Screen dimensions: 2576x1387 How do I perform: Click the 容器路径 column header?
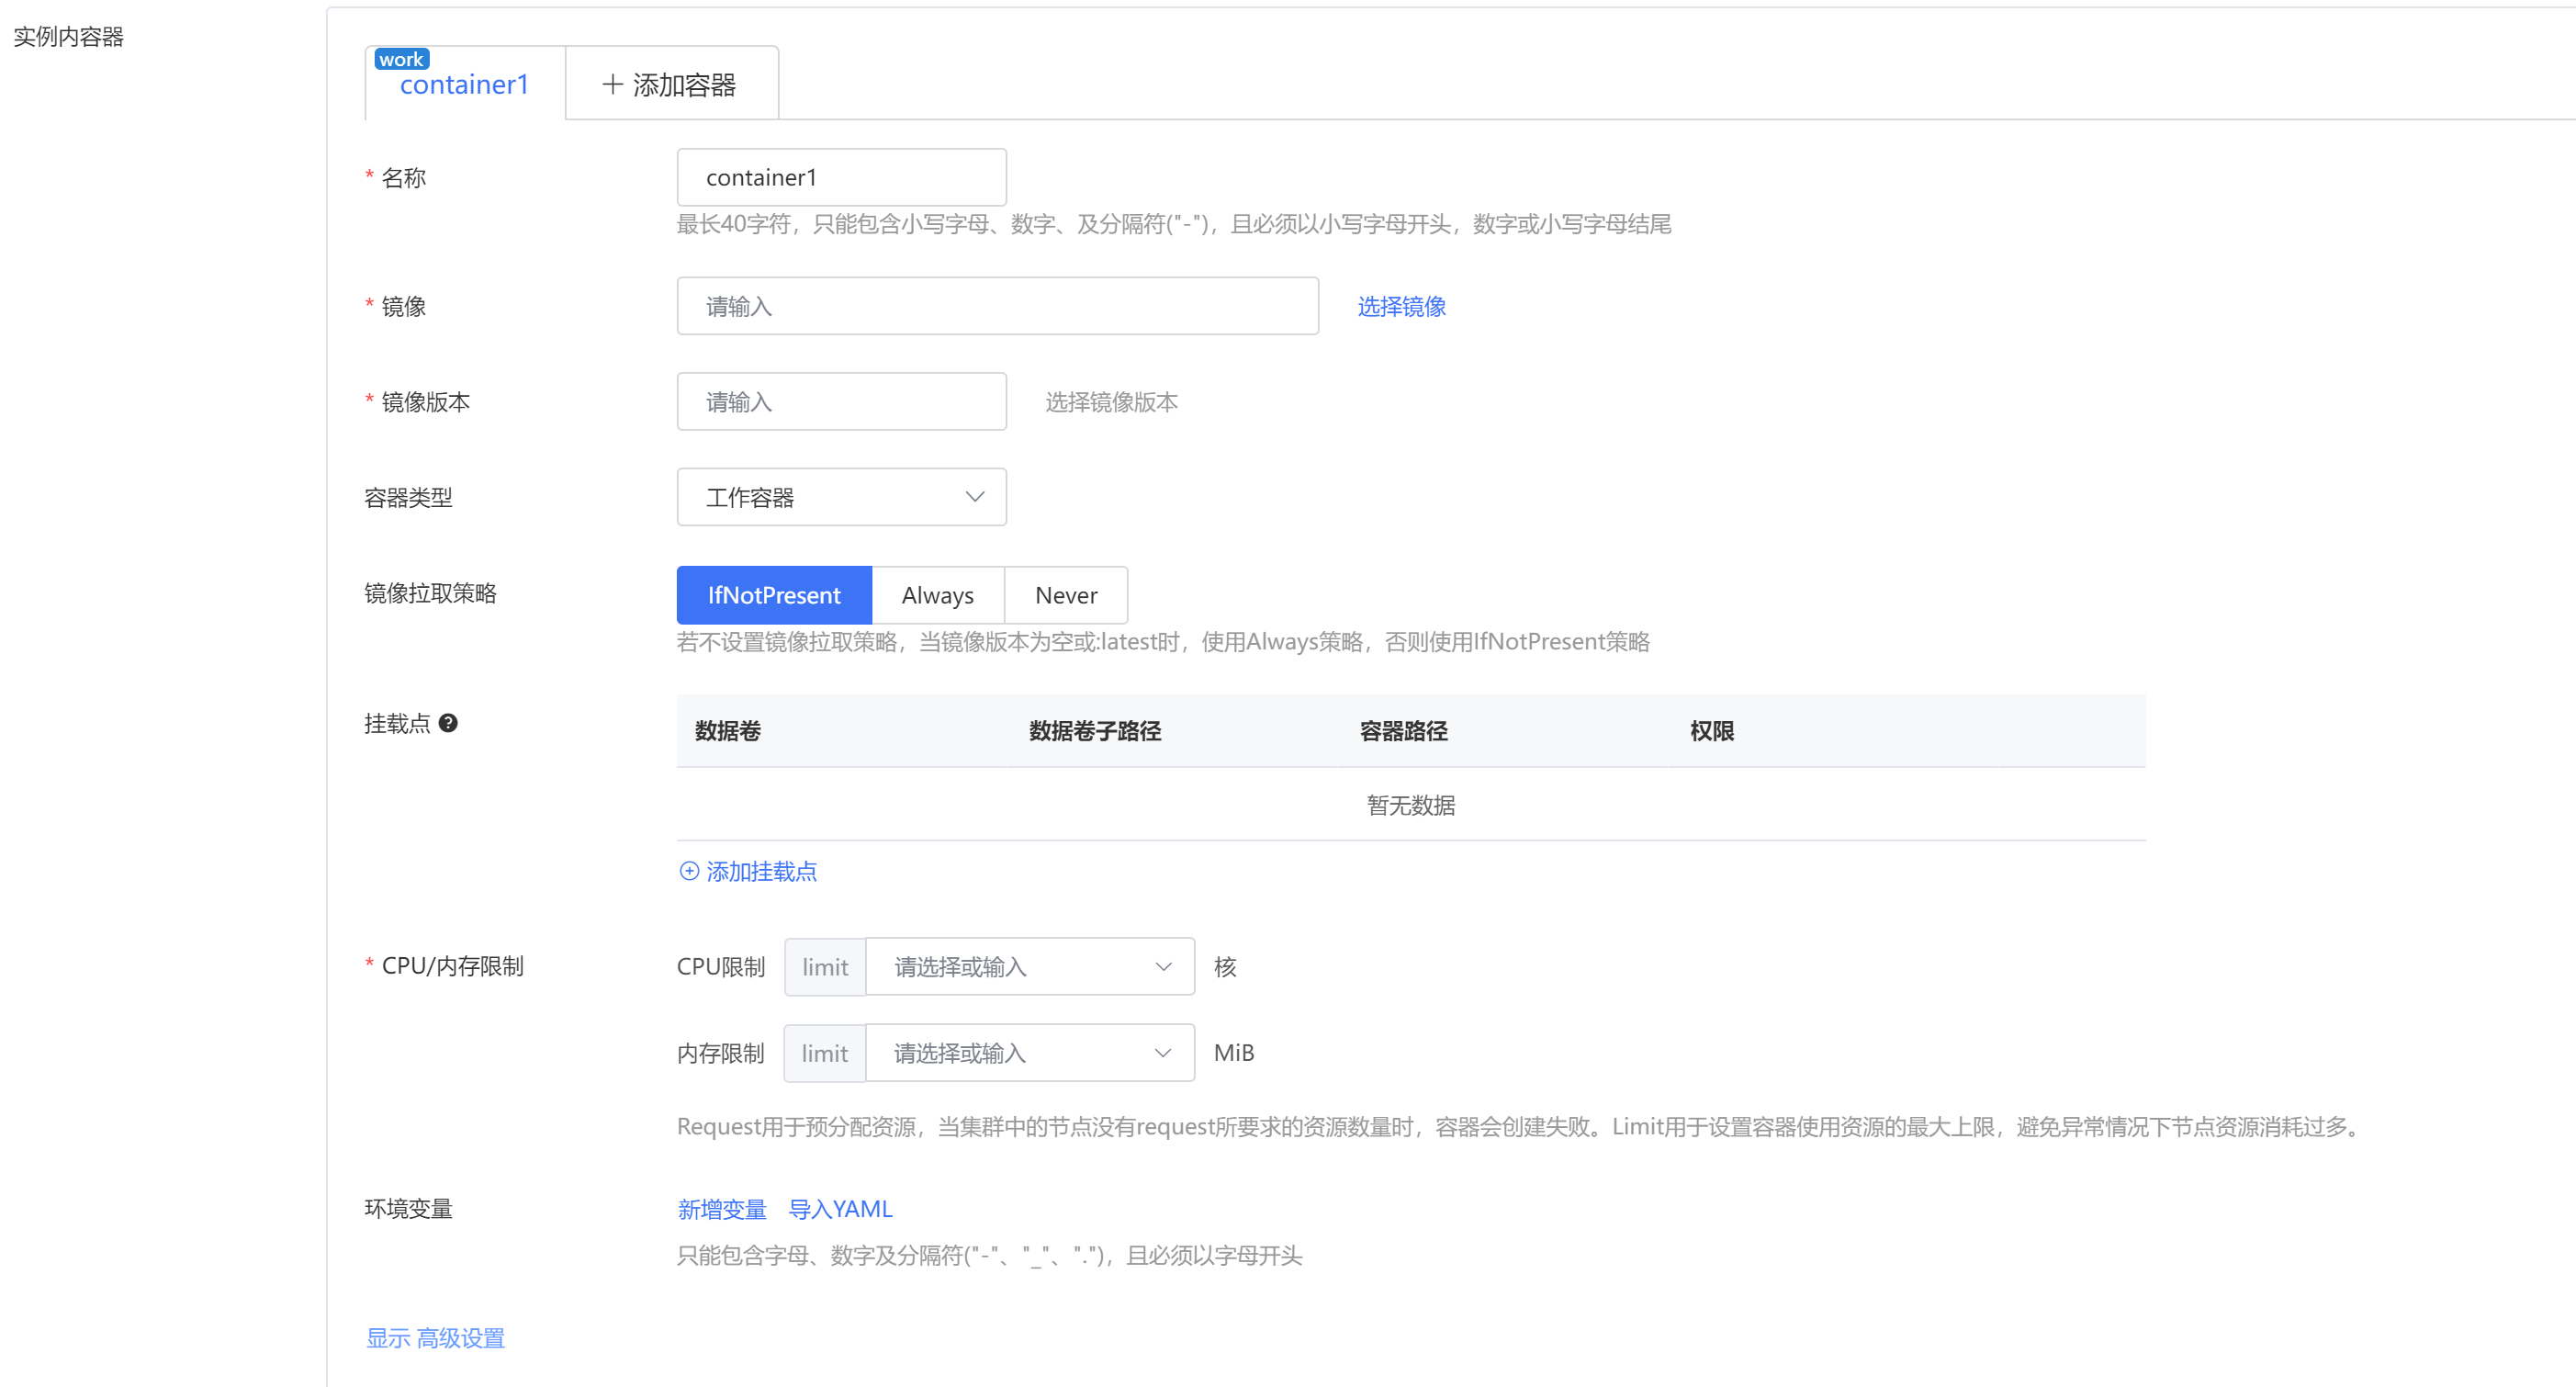click(x=1403, y=731)
